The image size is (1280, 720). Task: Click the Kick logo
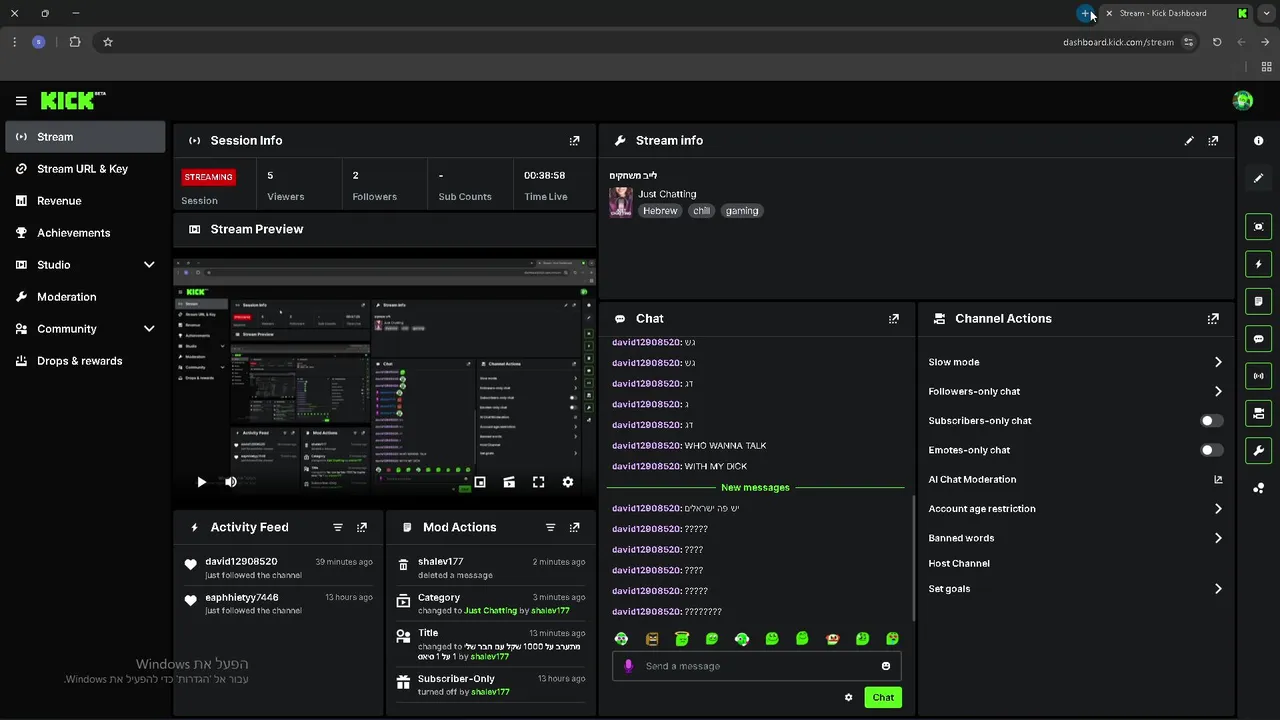[x=73, y=100]
